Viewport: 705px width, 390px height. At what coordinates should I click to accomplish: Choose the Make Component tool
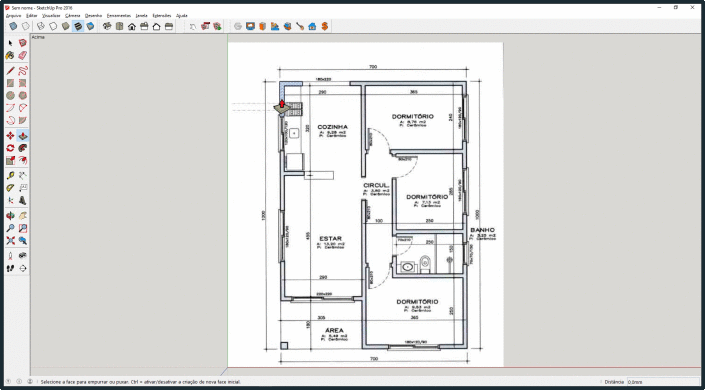coord(22,43)
